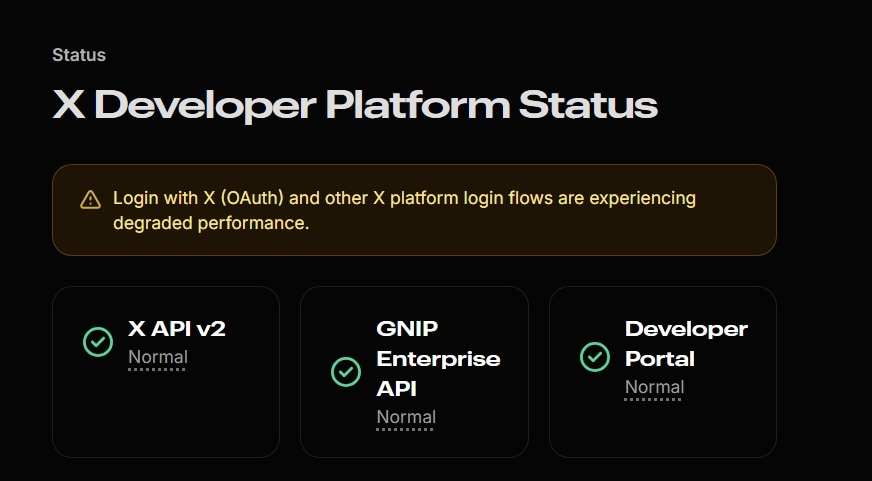This screenshot has height=481, width=872.
Task: Open the X API v2 service title
Action: click(177, 329)
